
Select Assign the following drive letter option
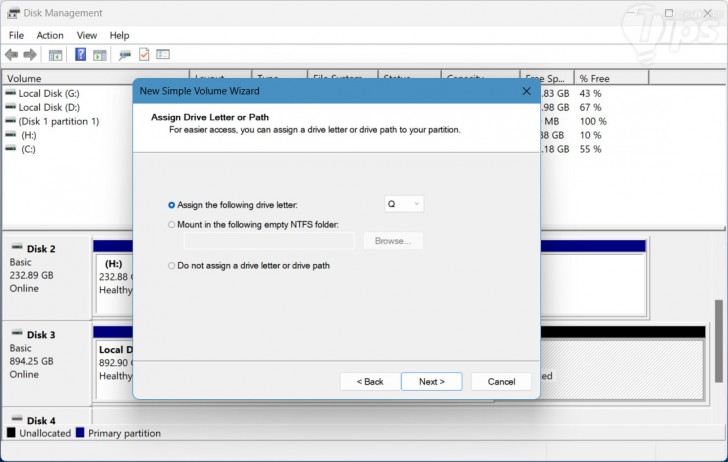tap(171, 205)
